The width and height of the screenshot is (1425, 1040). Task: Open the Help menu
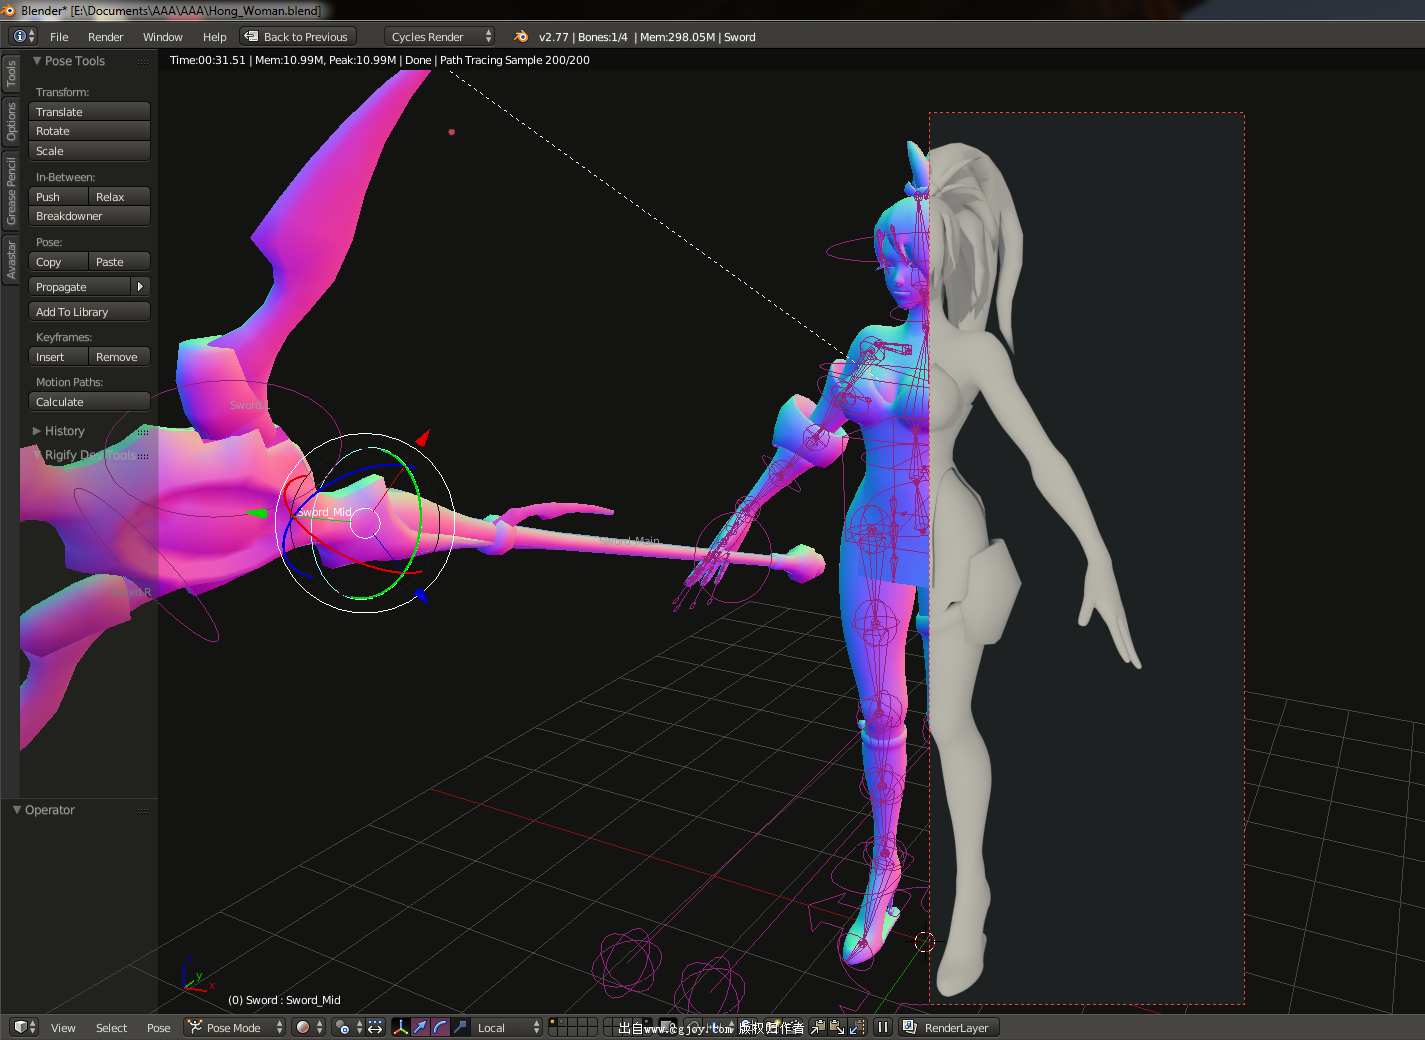pos(215,37)
